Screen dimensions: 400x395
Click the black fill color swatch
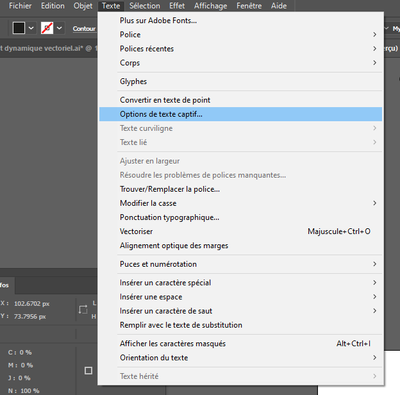pyautogui.click(x=19, y=28)
